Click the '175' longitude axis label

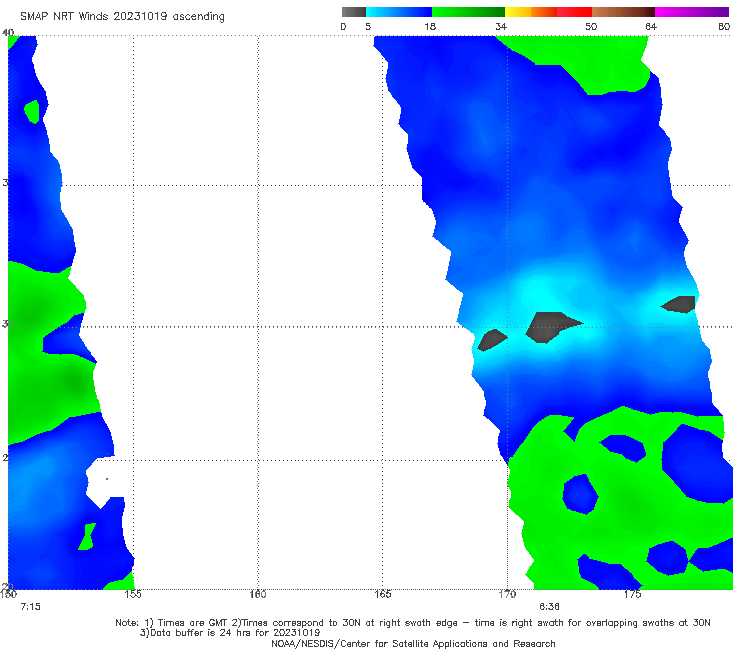[x=632, y=594]
